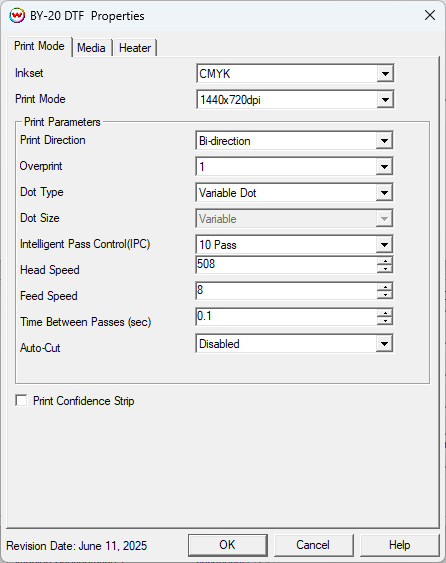Open the Inkset dropdown showing CMYK

pyautogui.click(x=295, y=74)
